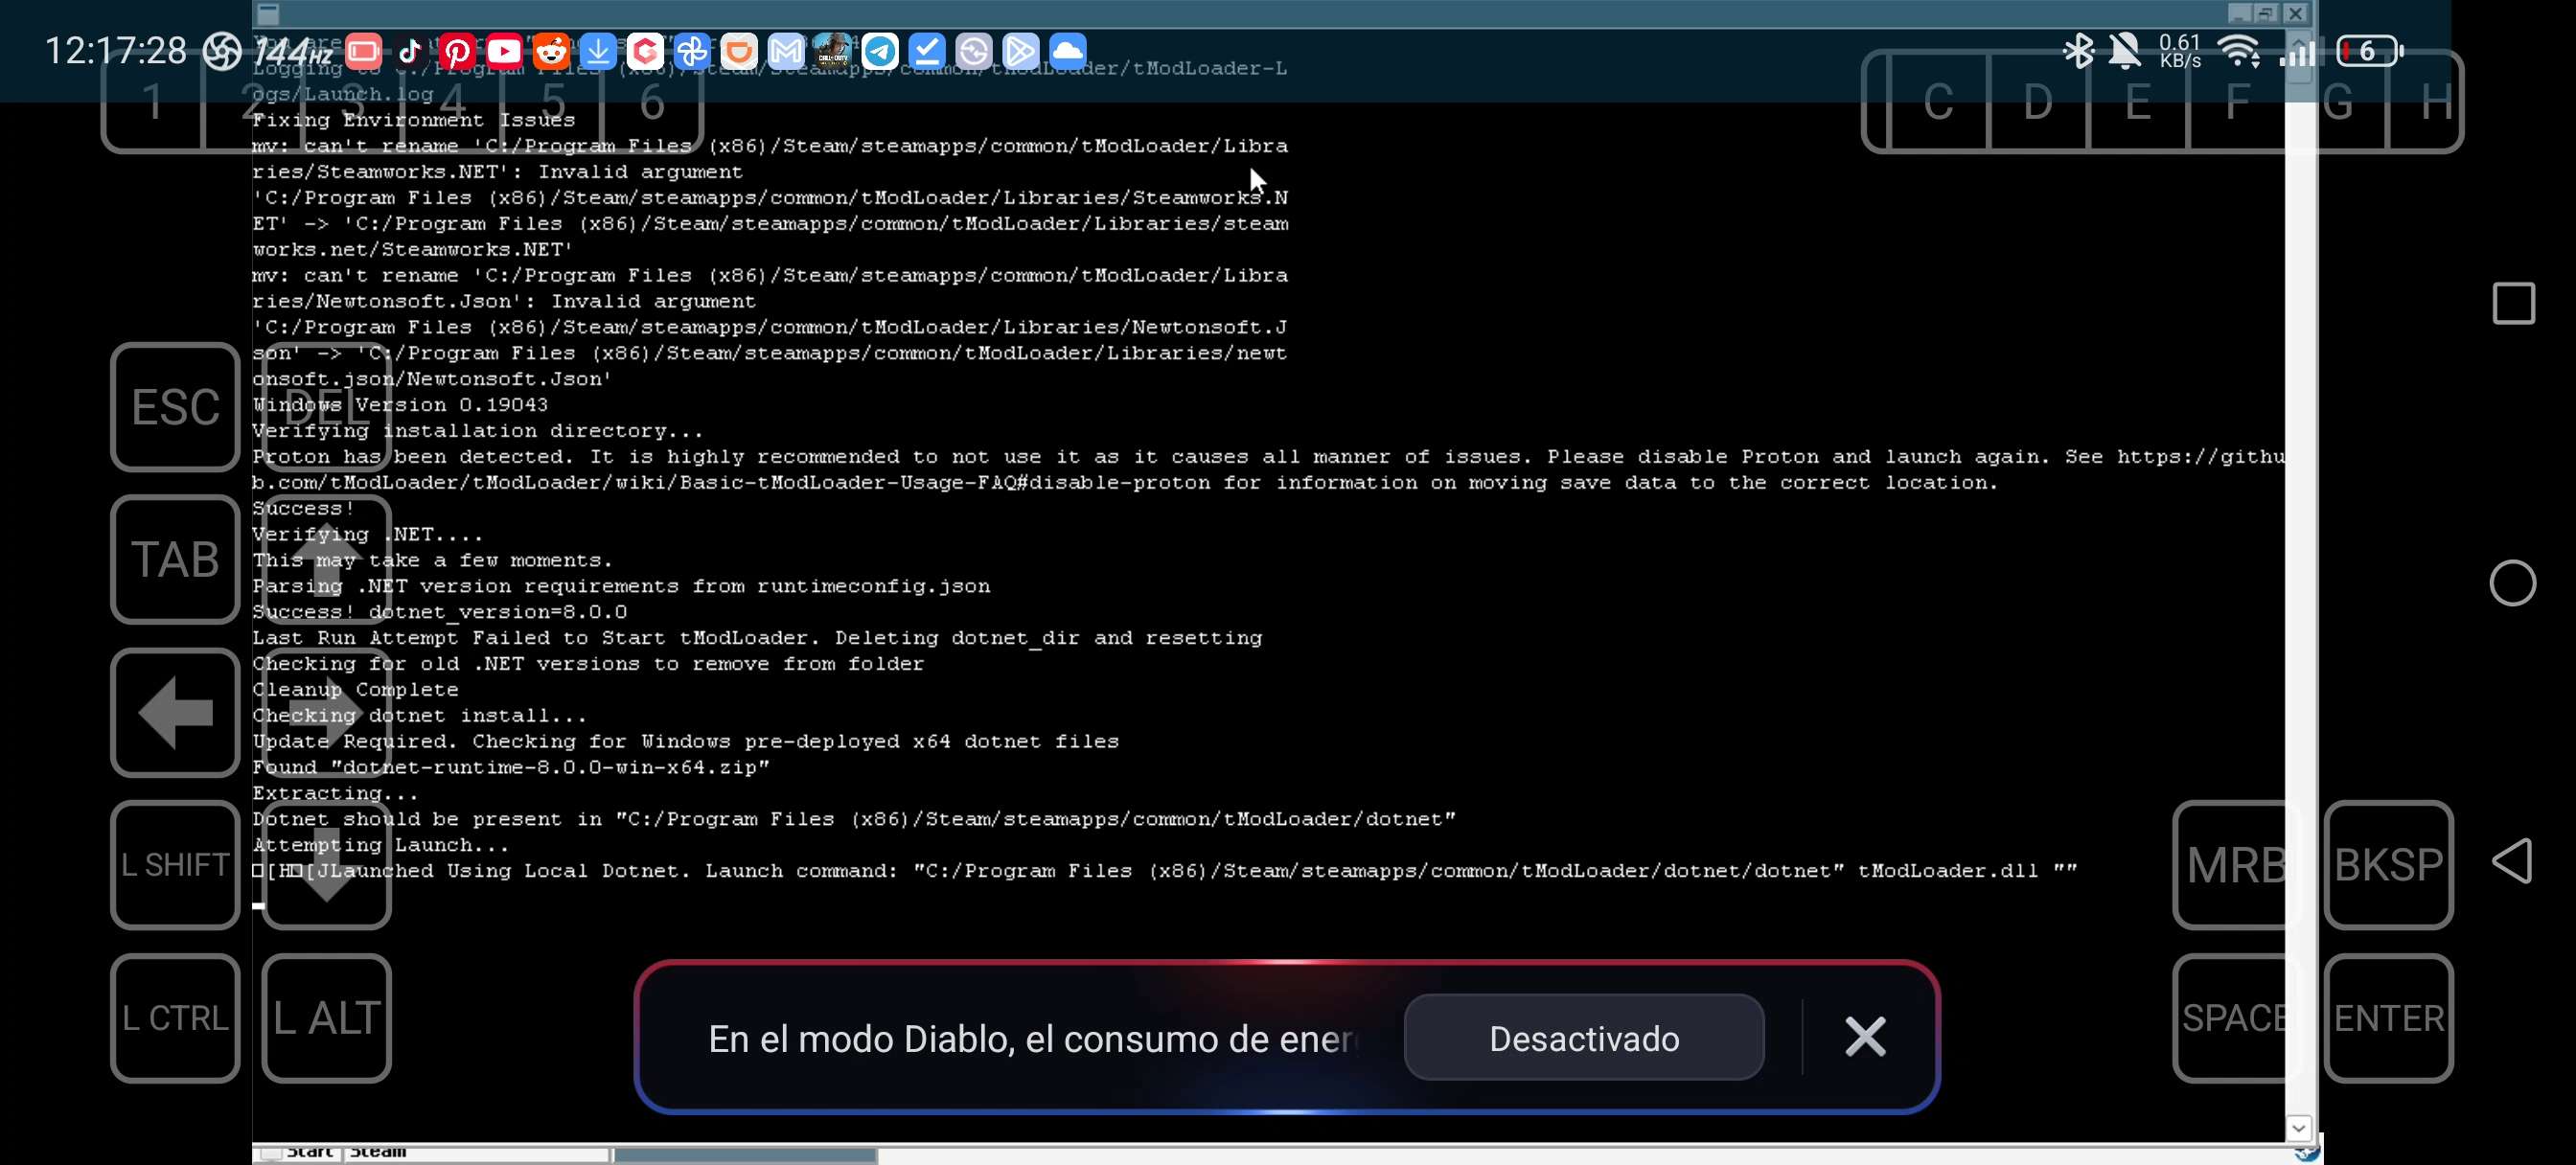
Task: Open the red low battery notification icon
Action: tap(363, 50)
